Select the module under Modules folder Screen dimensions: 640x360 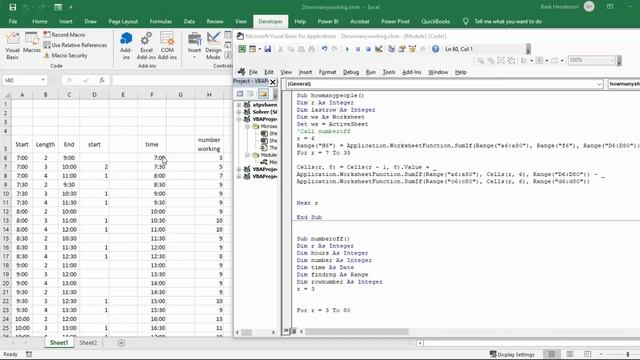pyautogui.click(x=269, y=162)
